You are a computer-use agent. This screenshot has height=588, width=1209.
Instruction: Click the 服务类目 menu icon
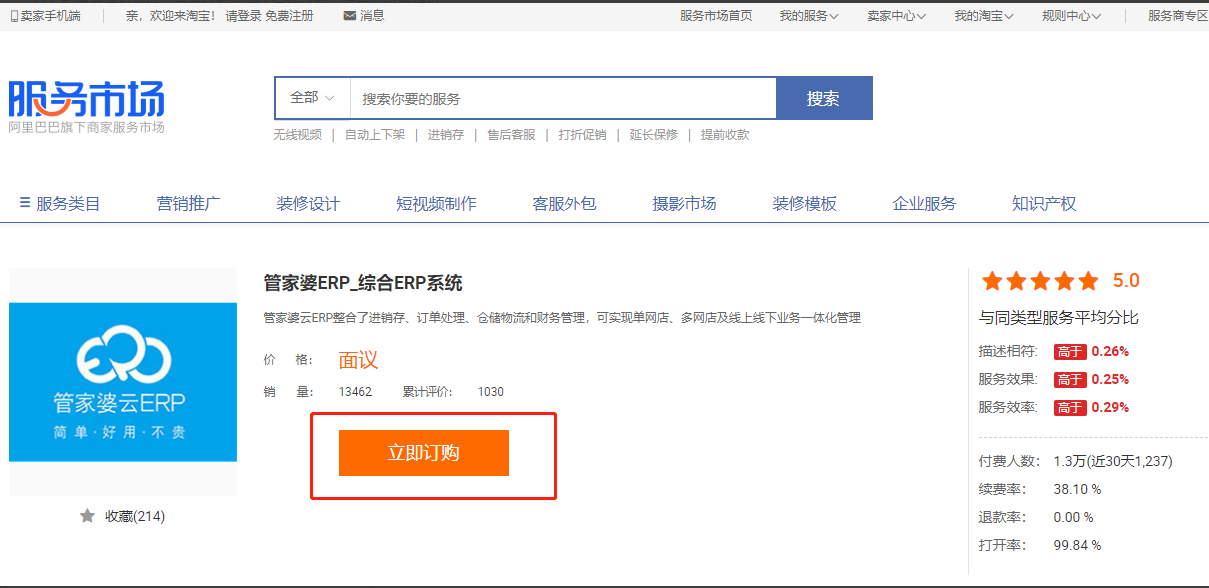click(x=25, y=203)
